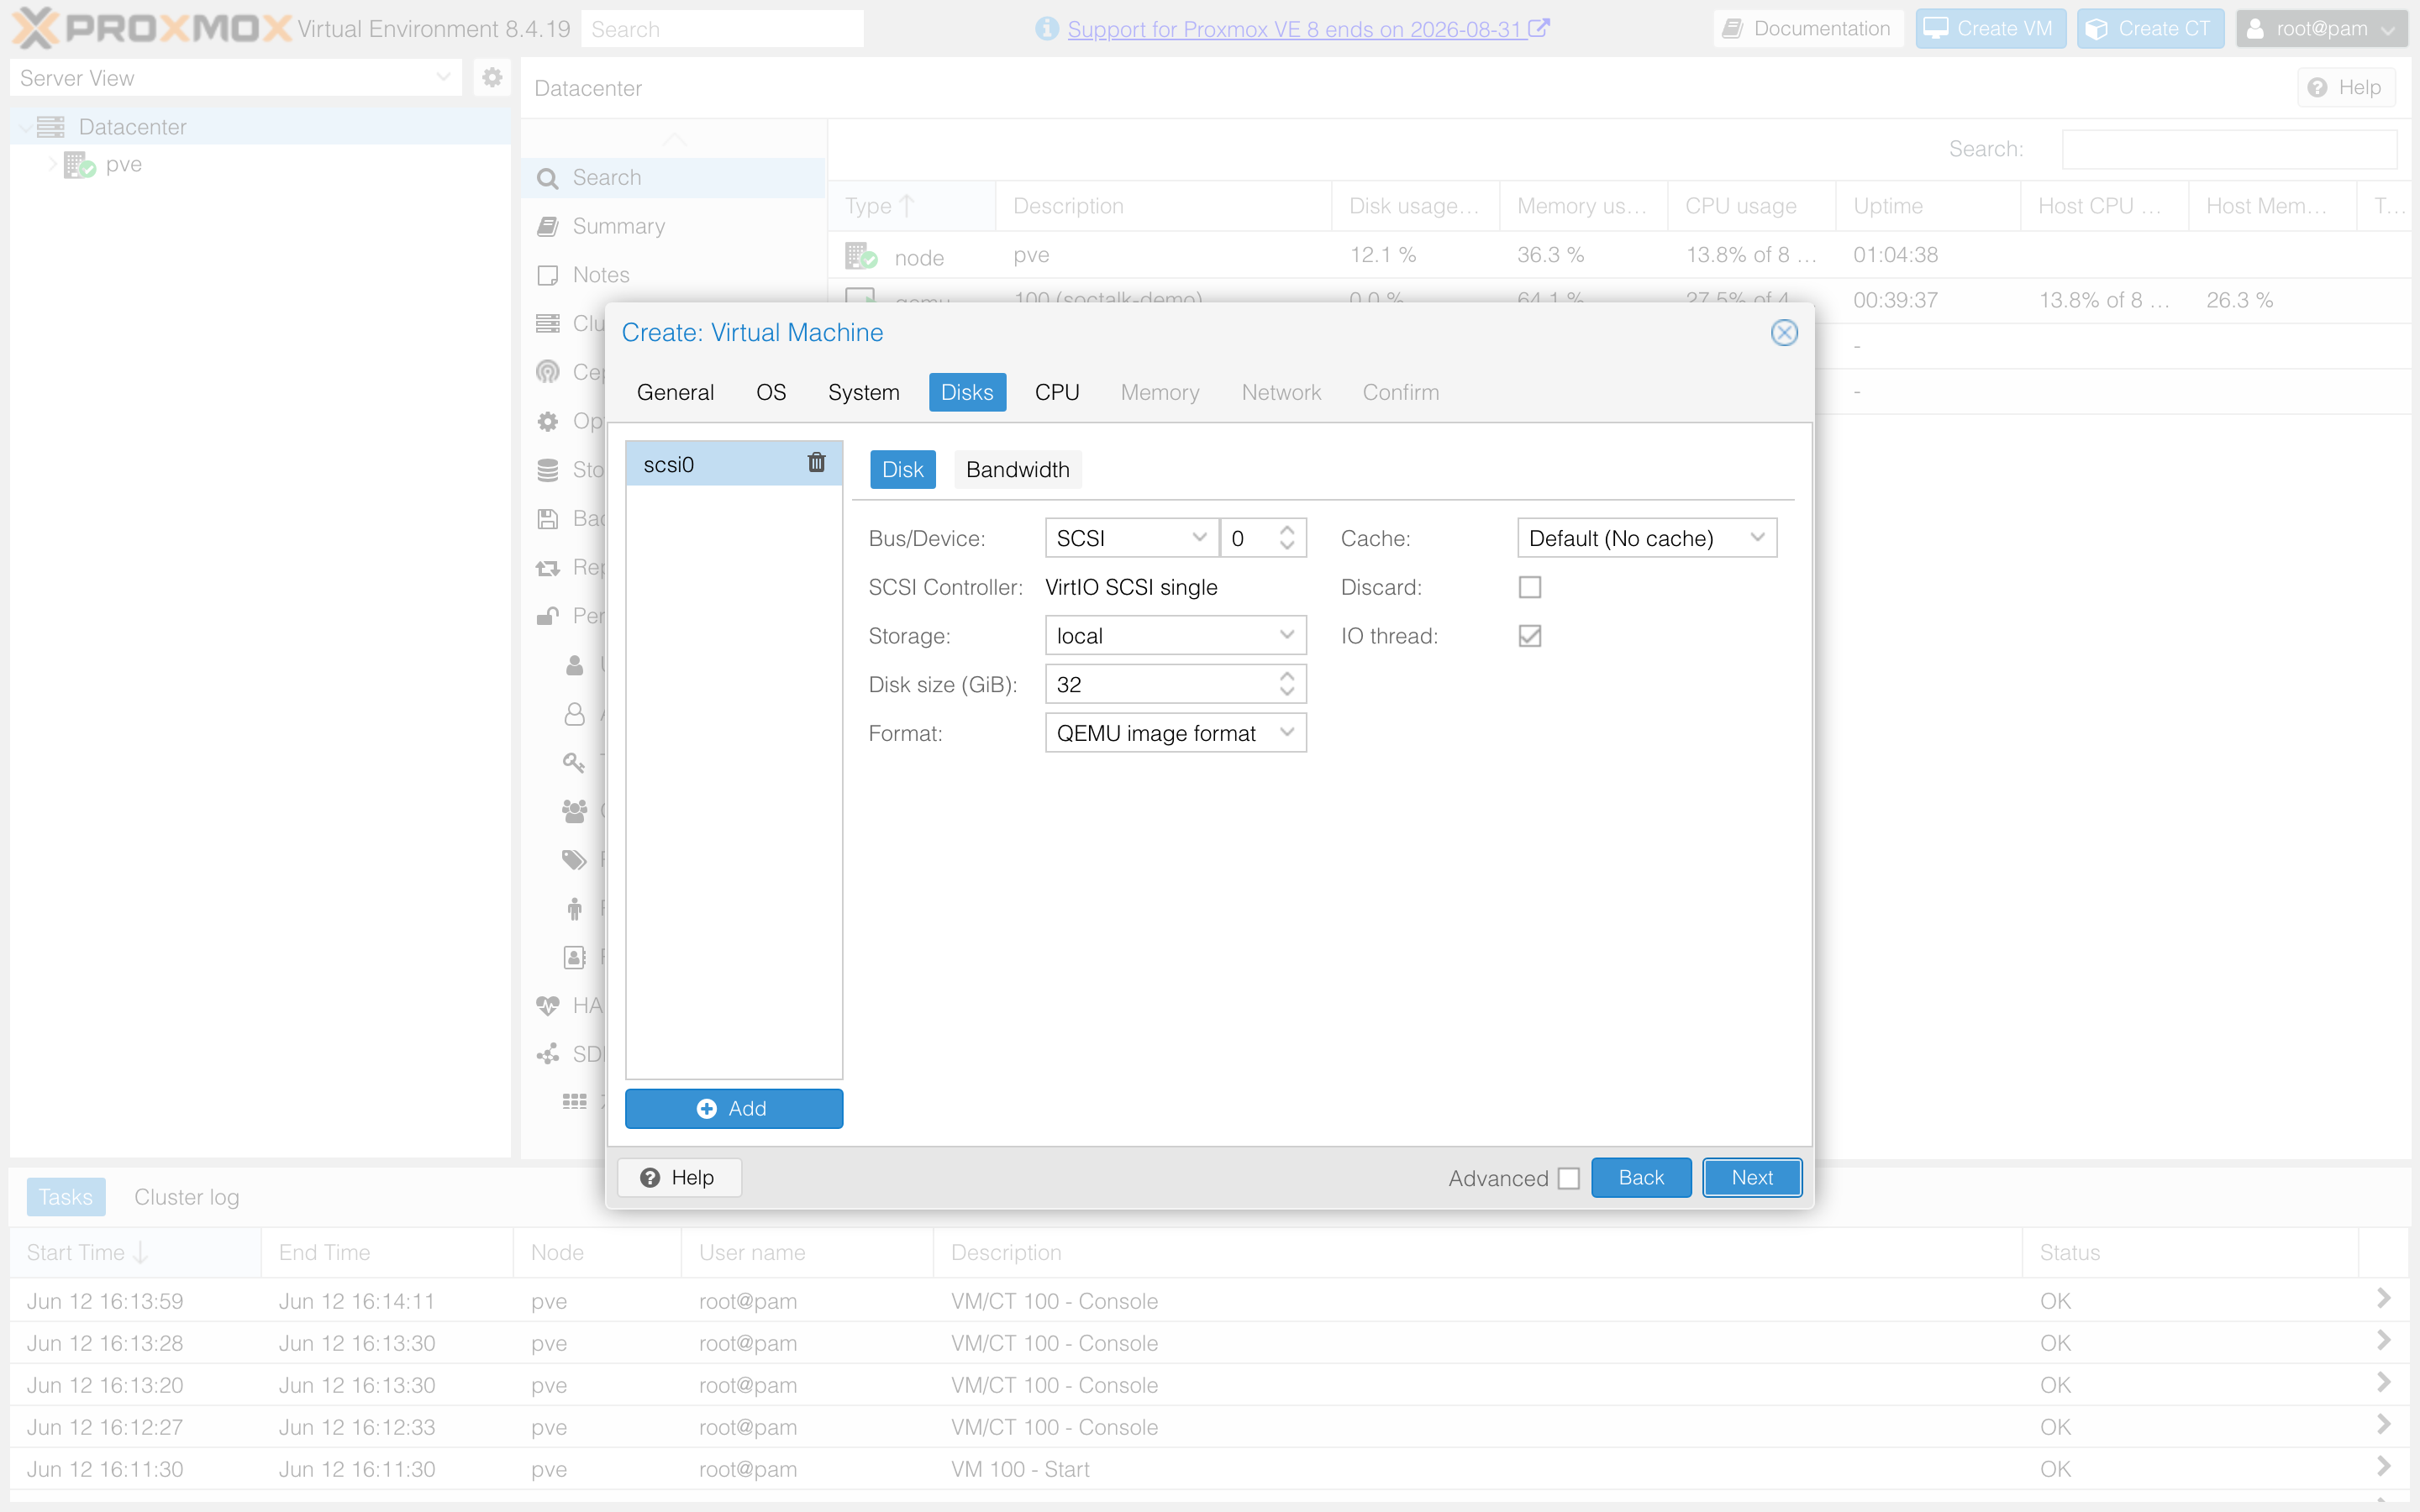Toggle the Discard checkbox
Viewport: 2420px width, 1512px height.
point(1529,587)
